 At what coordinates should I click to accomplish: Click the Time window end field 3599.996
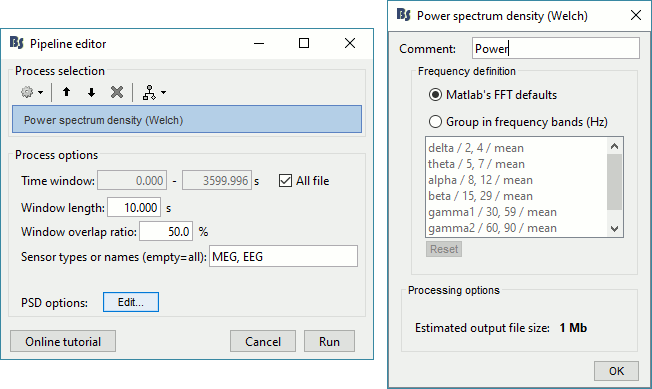click(x=217, y=180)
